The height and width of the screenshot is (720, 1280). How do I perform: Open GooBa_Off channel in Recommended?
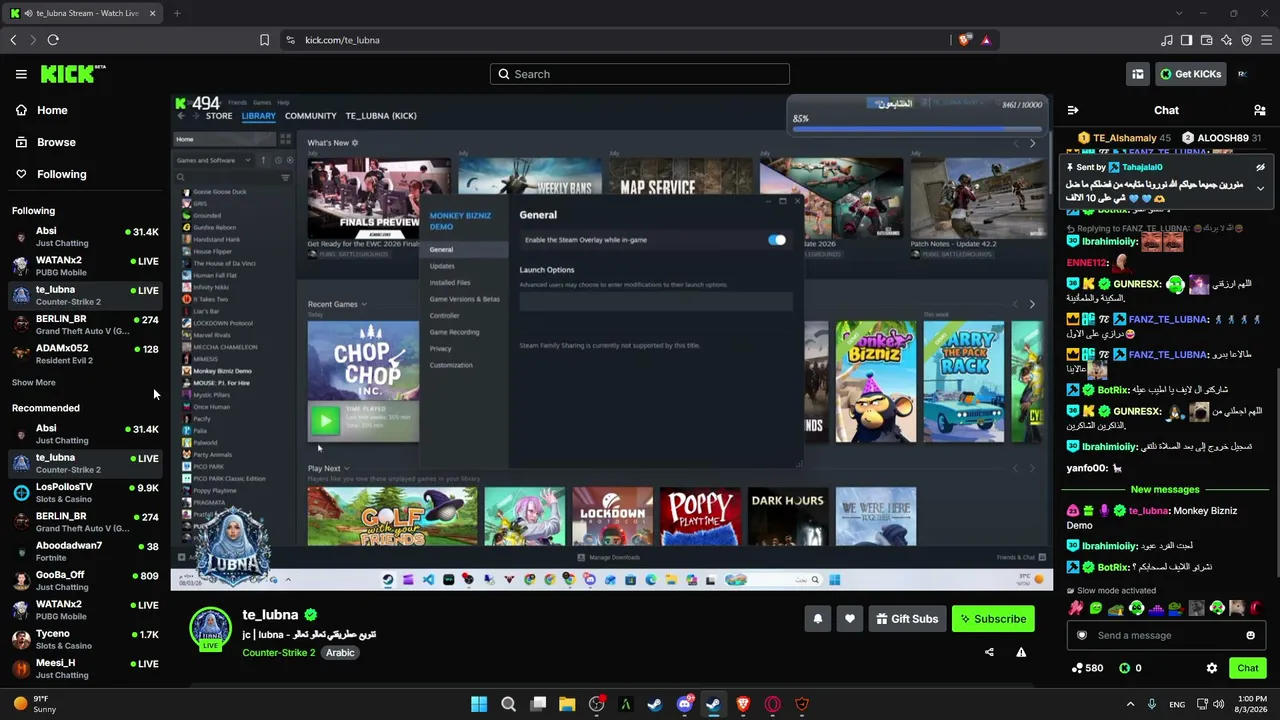[85, 581]
